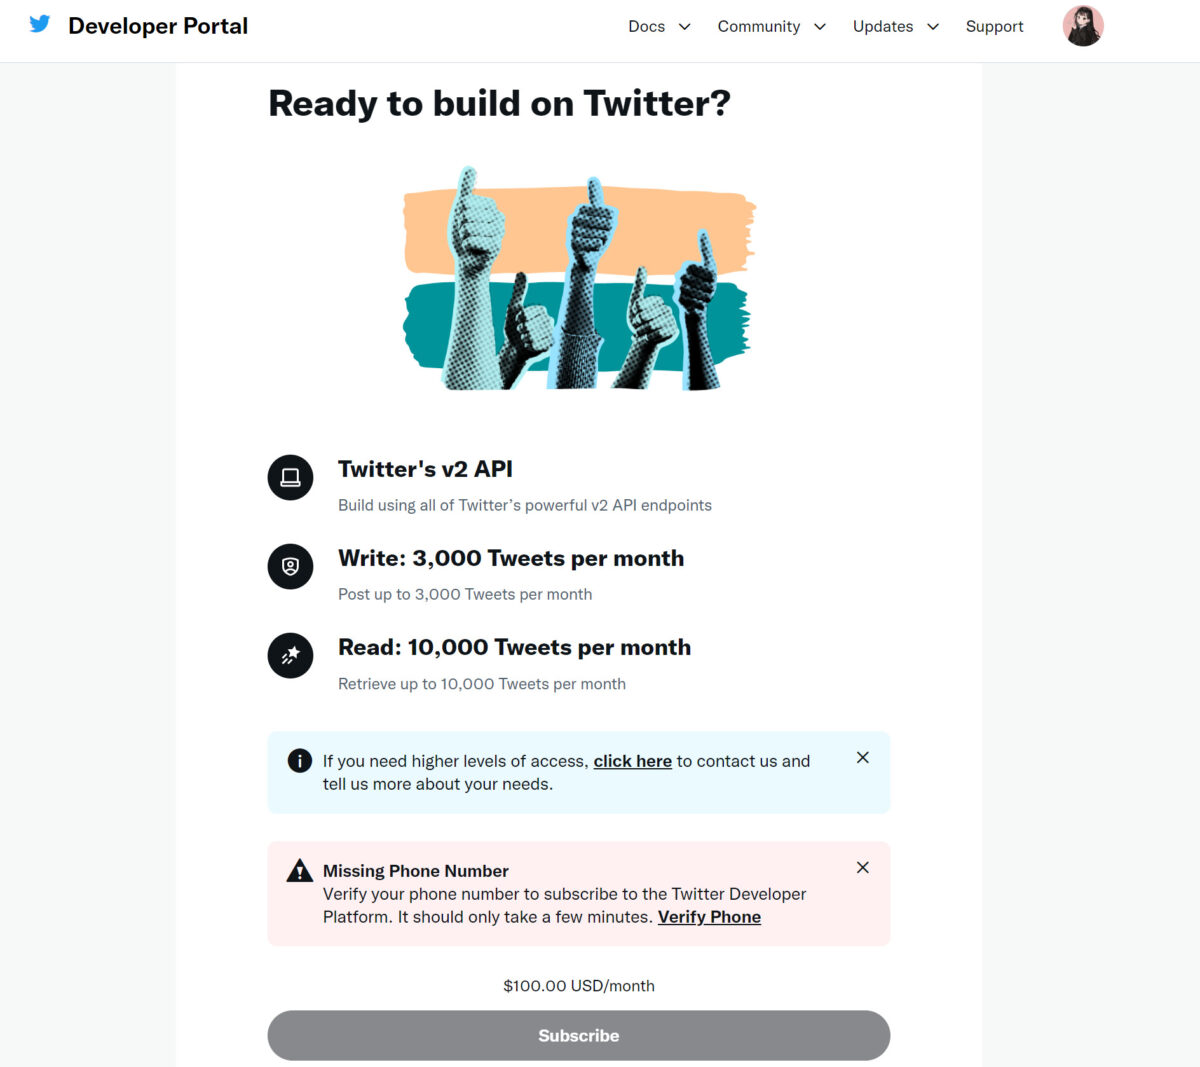Open the Verify Phone link

(x=709, y=917)
